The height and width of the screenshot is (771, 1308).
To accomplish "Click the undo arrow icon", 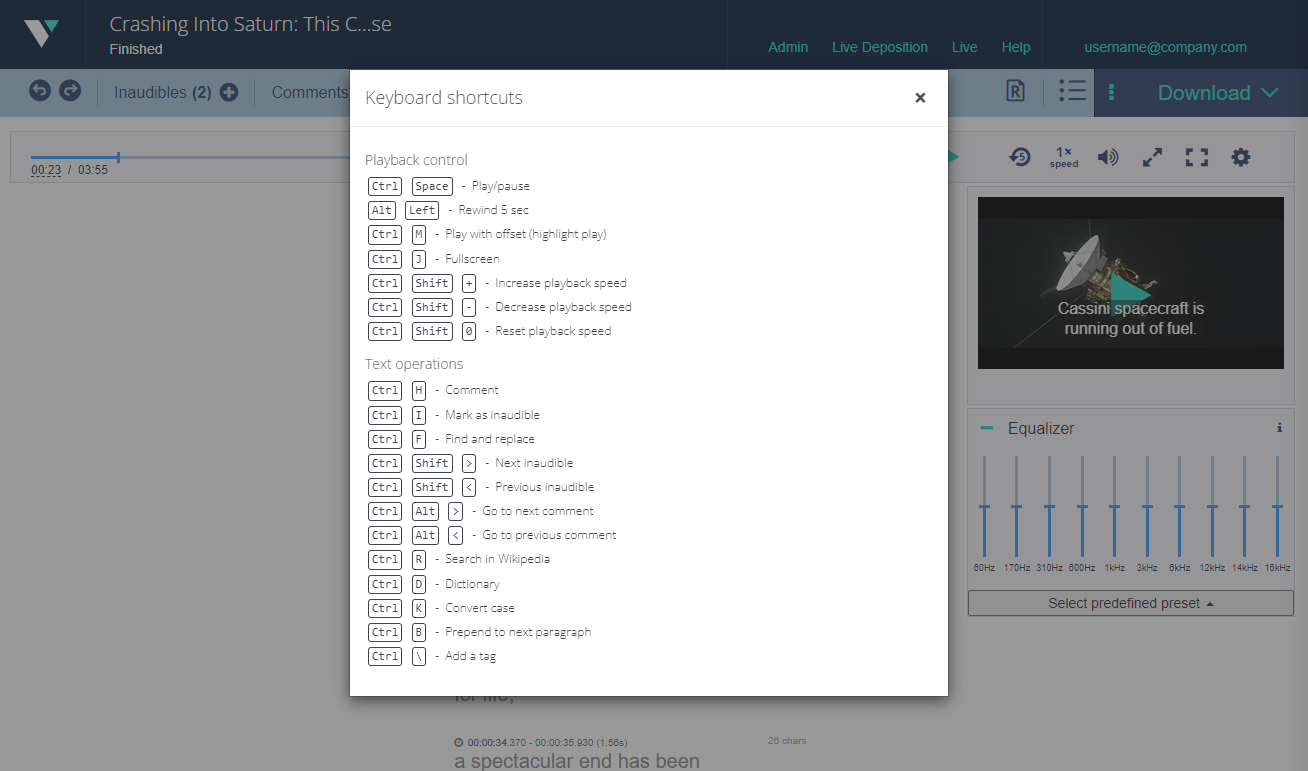I will [39, 90].
